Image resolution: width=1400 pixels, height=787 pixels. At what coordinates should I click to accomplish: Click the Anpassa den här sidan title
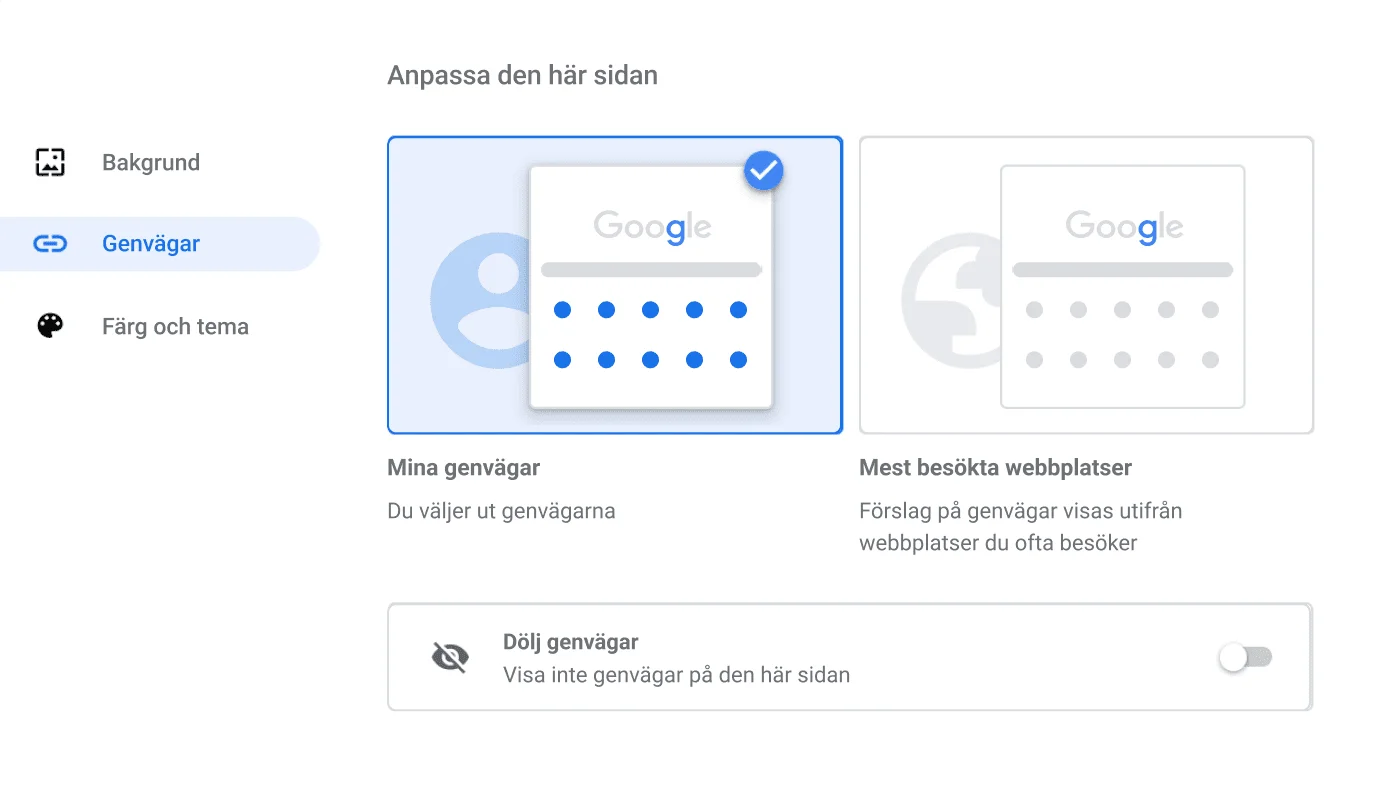(x=522, y=74)
